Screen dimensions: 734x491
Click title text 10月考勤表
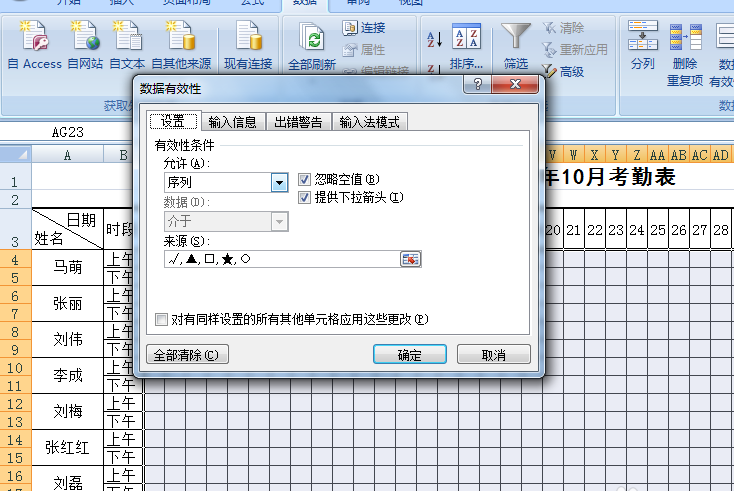point(618,177)
